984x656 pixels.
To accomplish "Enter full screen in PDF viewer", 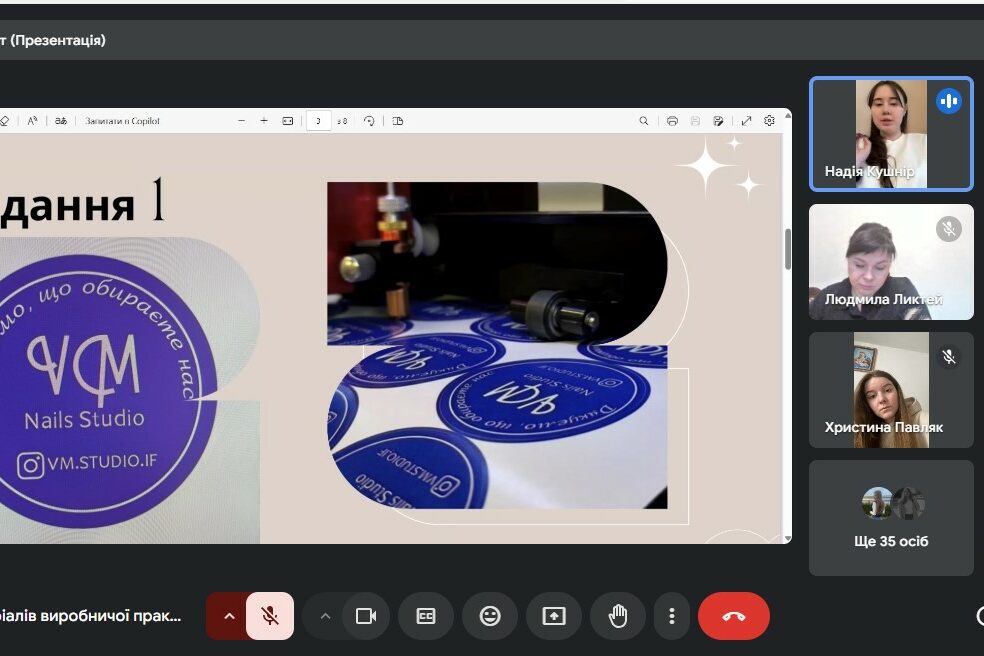I will pos(746,121).
